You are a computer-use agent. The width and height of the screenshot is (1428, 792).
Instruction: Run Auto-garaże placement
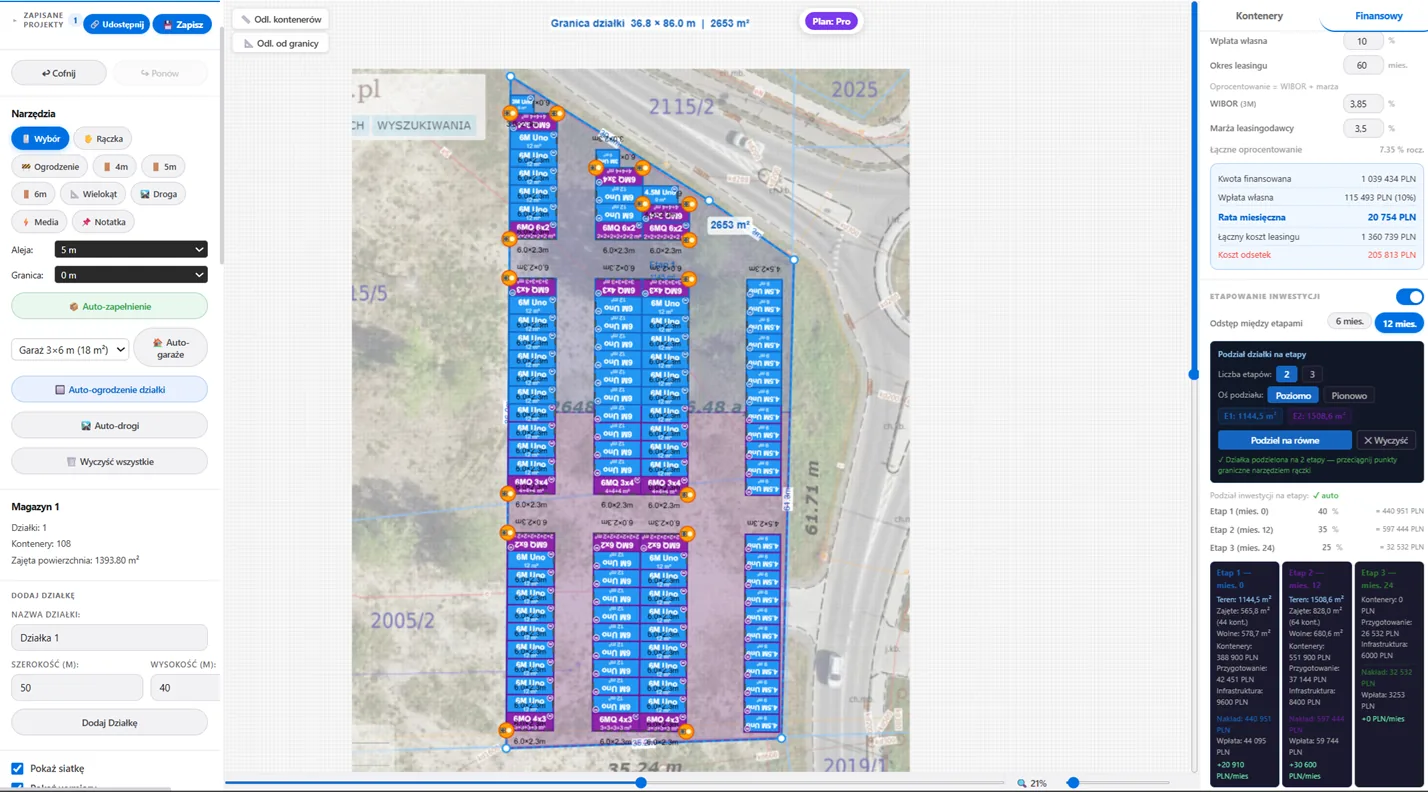point(171,348)
